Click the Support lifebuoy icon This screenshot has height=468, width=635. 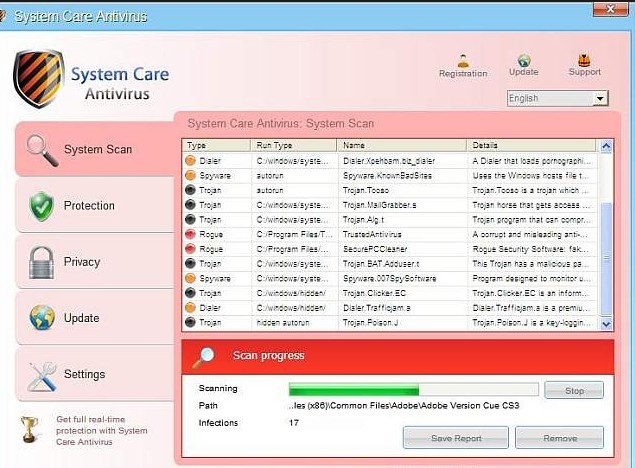[584, 60]
